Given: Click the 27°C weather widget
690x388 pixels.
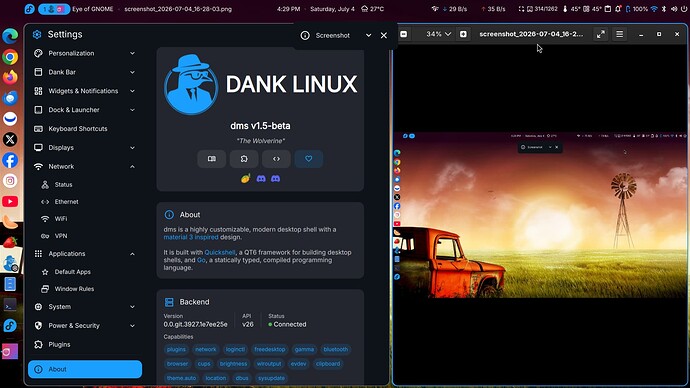Looking at the screenshot, I should coord(372,9).
